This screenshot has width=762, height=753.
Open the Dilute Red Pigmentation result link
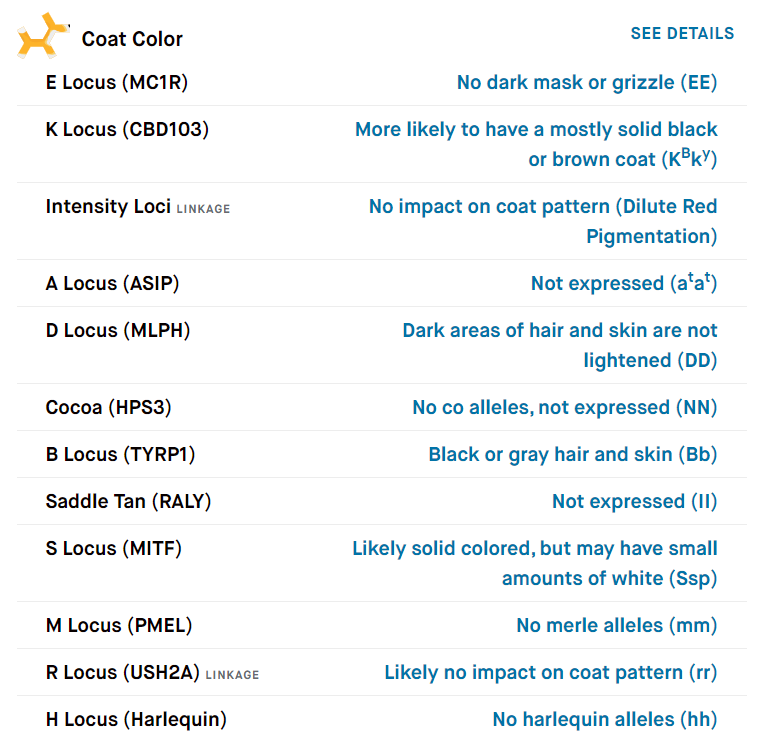543,221
